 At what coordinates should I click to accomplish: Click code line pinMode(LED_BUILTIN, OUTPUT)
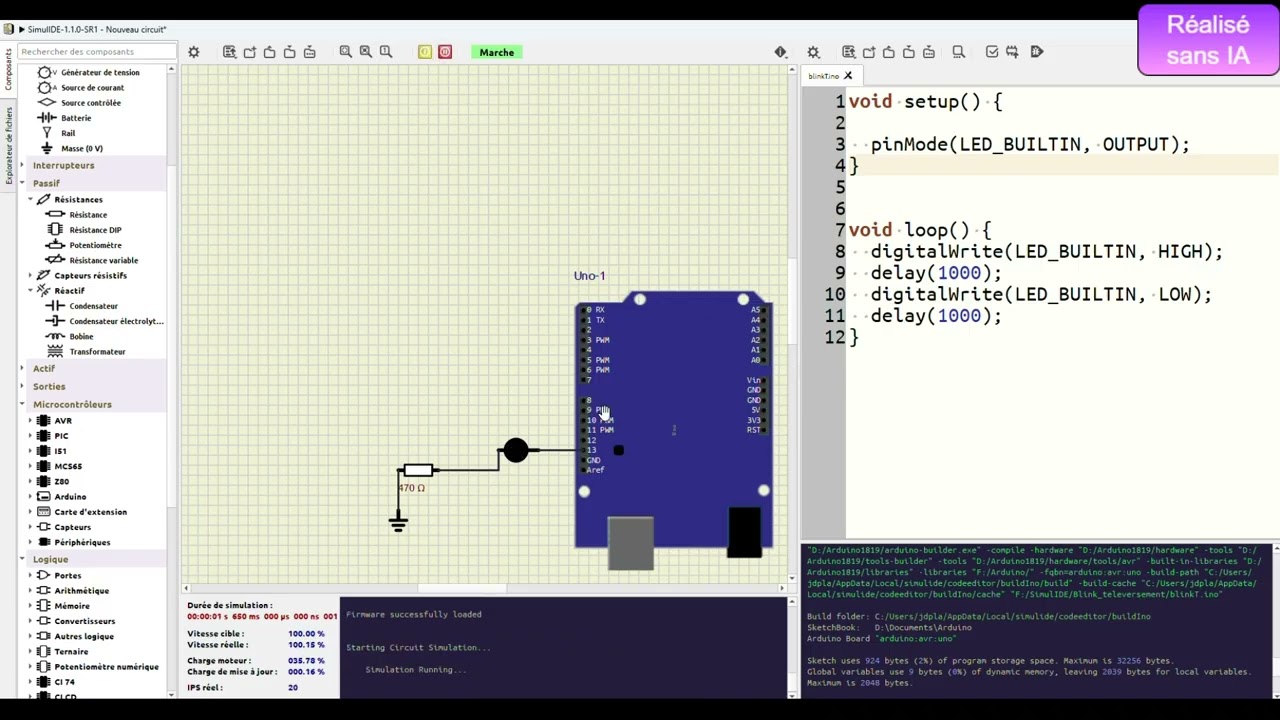(1030, 144)
